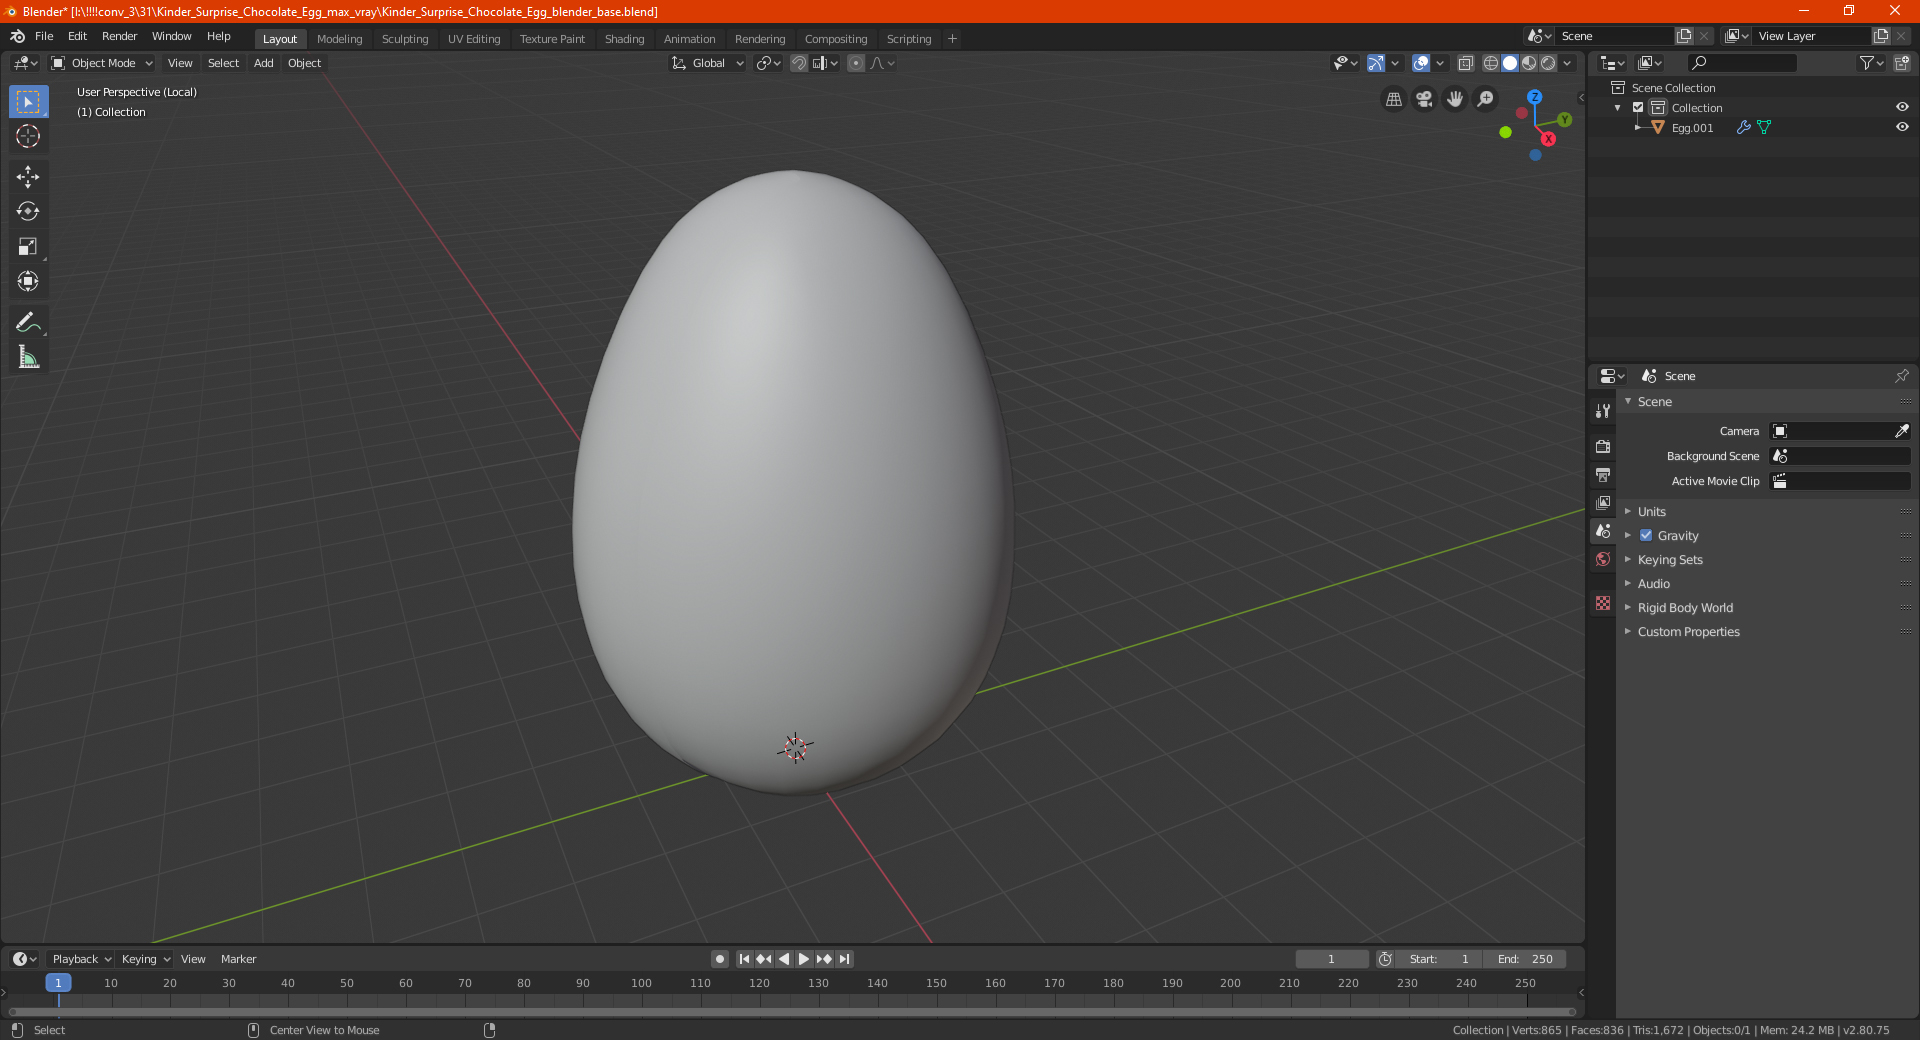Click the zoom view magnifier icon

click(x=1486, y=99)
